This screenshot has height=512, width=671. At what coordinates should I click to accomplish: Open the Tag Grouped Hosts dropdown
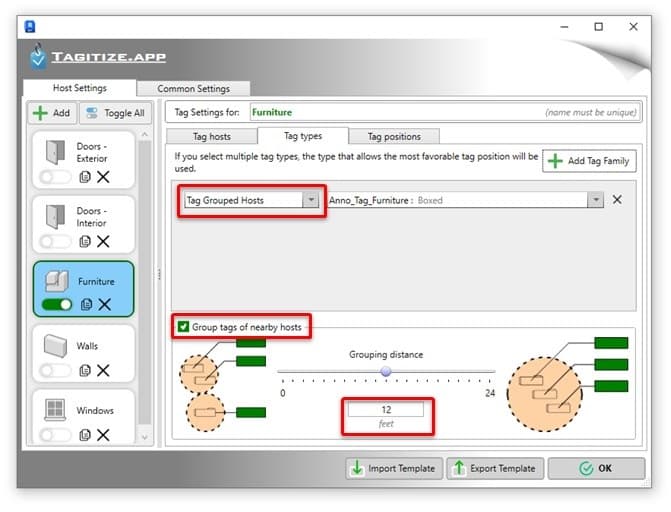(311, 200)
